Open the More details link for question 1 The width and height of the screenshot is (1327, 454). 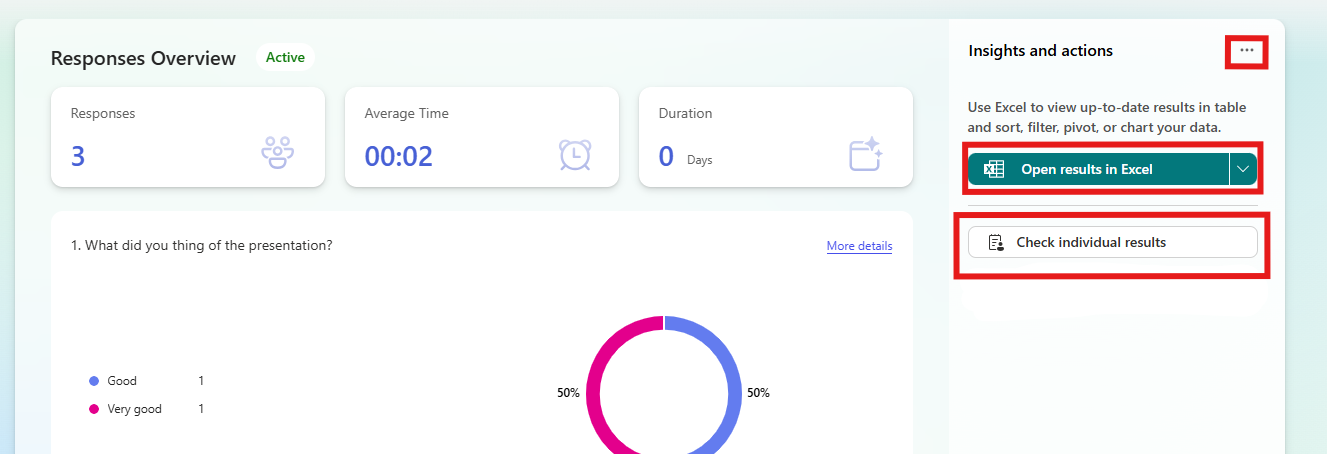(x=859, y=246)
